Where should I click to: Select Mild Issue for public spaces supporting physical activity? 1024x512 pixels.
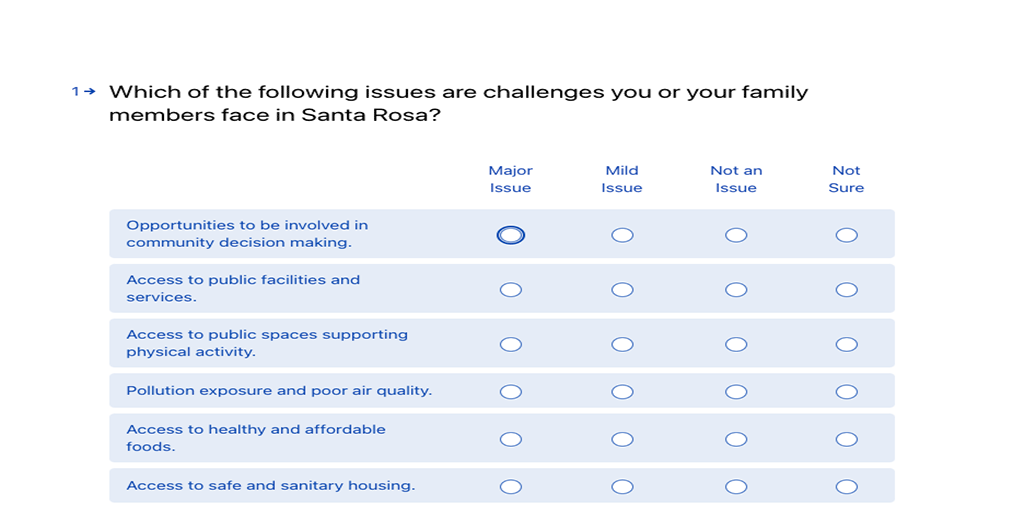(622, 344)
